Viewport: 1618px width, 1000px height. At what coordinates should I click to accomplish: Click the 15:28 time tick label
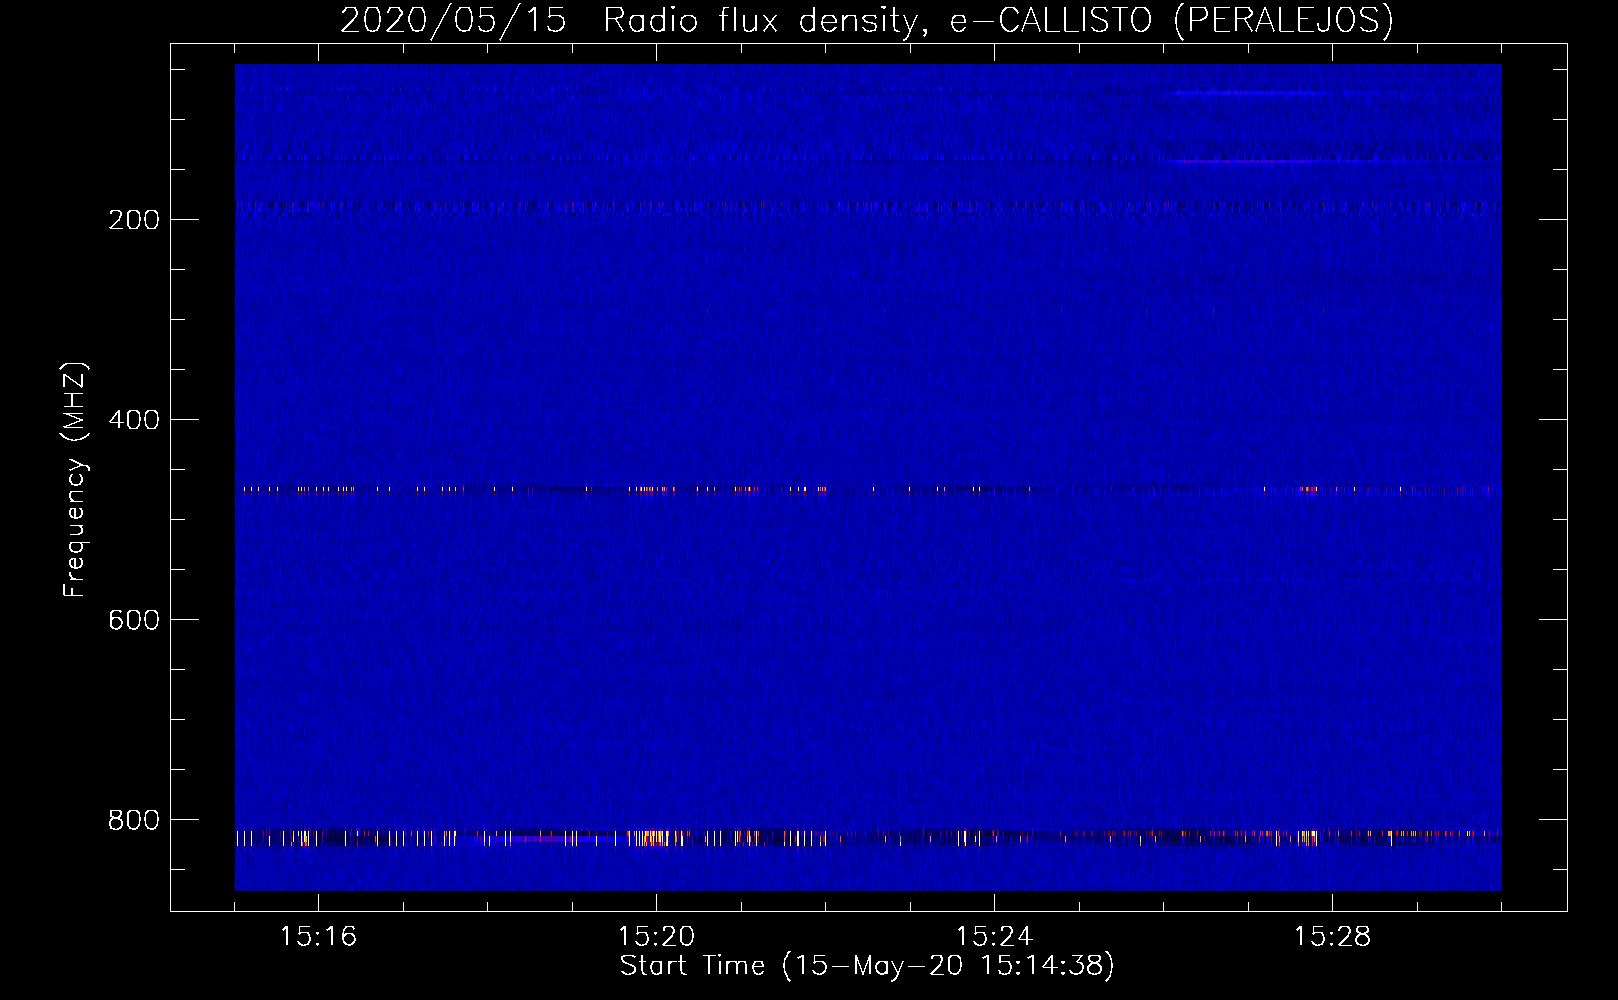pyautogui.click(x=1332, y=937)
